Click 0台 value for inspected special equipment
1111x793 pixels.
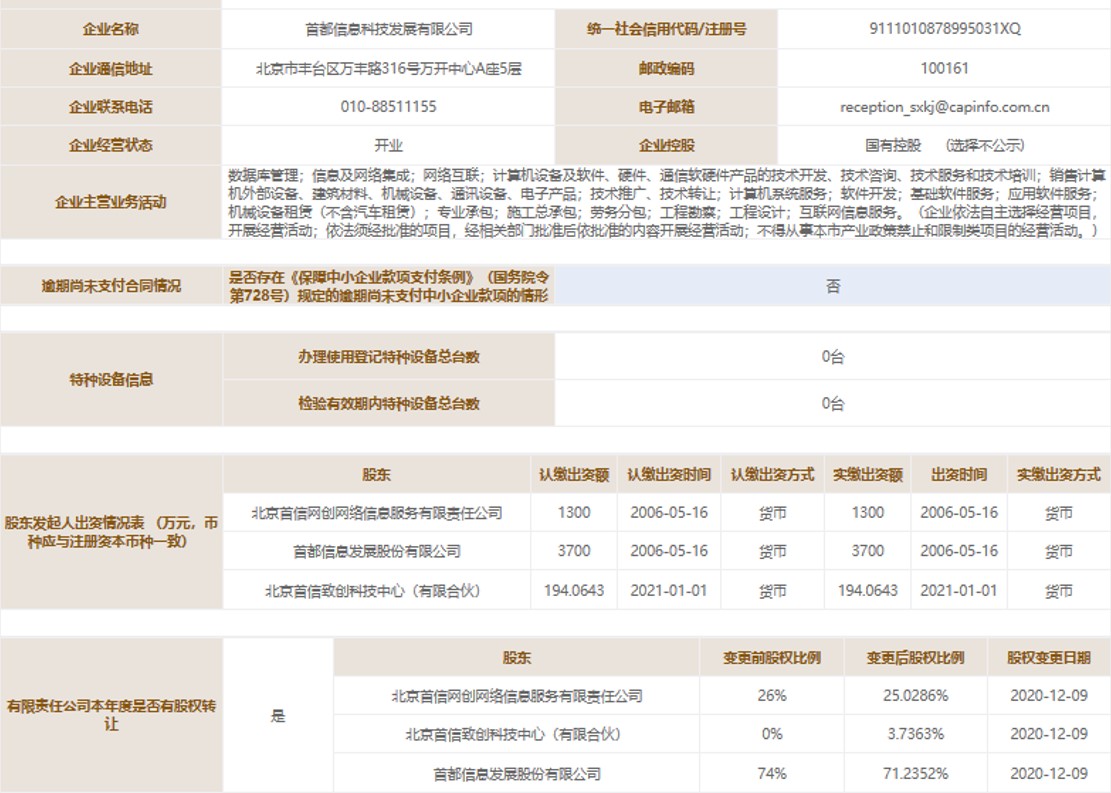coord(833,403)
